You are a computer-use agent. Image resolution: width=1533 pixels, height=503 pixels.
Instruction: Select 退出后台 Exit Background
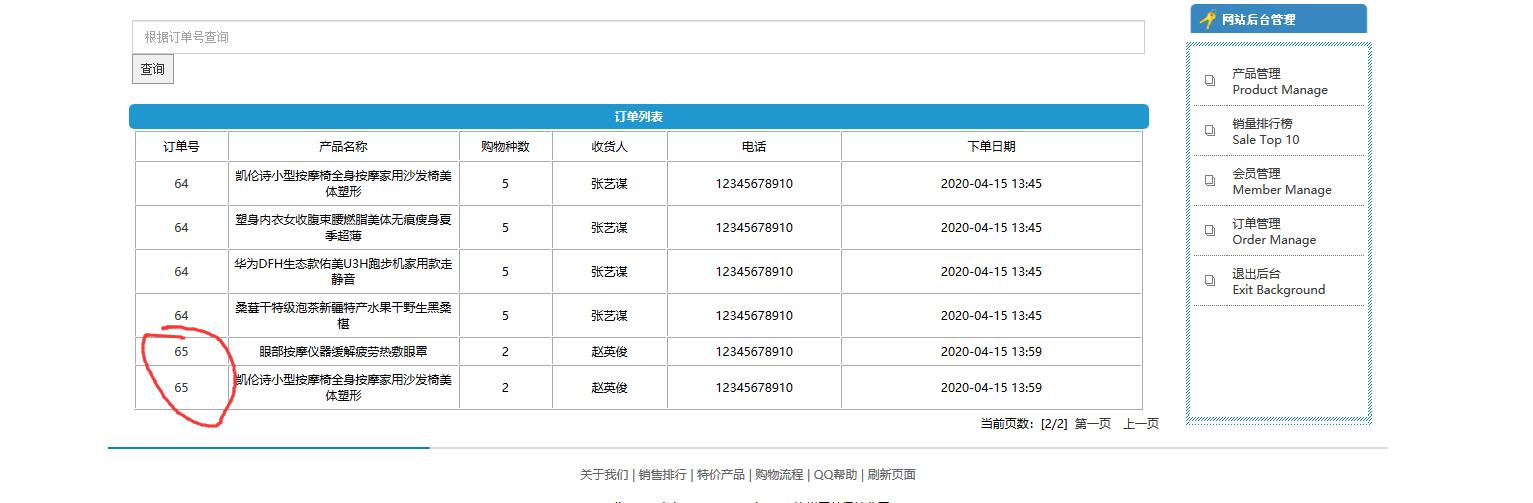1278,281
